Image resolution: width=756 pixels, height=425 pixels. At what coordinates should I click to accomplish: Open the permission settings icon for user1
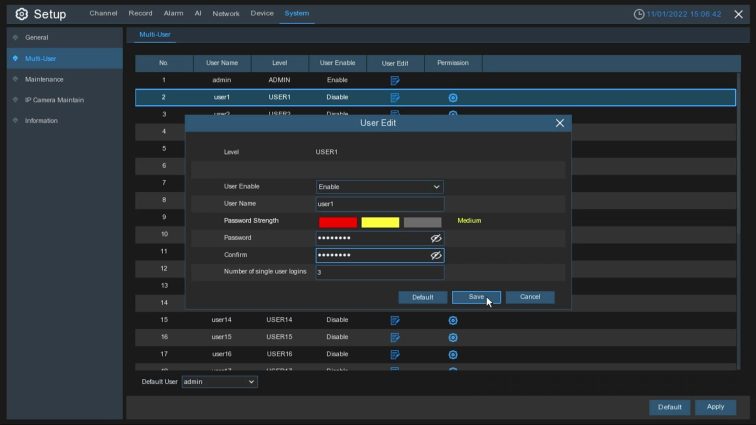[453, 97]
